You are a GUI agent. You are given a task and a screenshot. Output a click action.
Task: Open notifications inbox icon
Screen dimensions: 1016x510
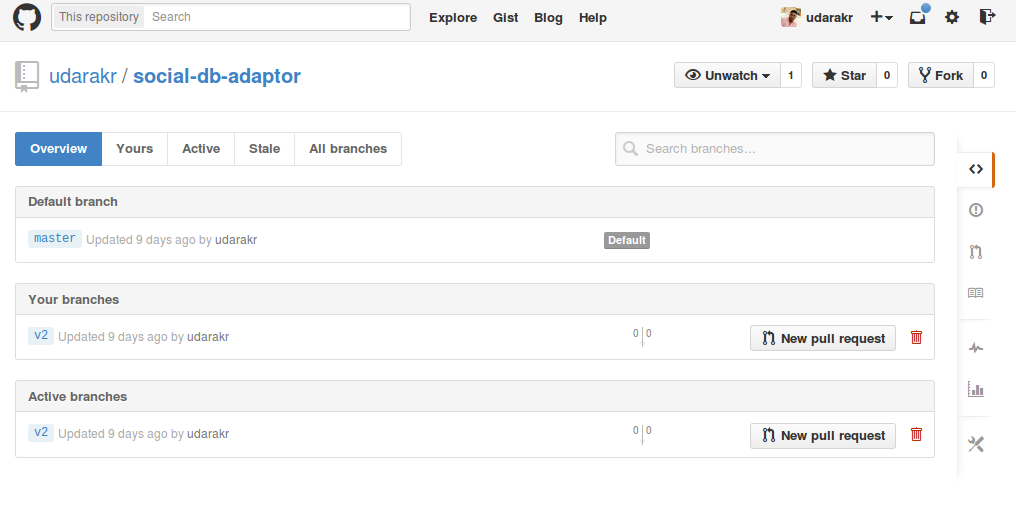pos(919,17)
